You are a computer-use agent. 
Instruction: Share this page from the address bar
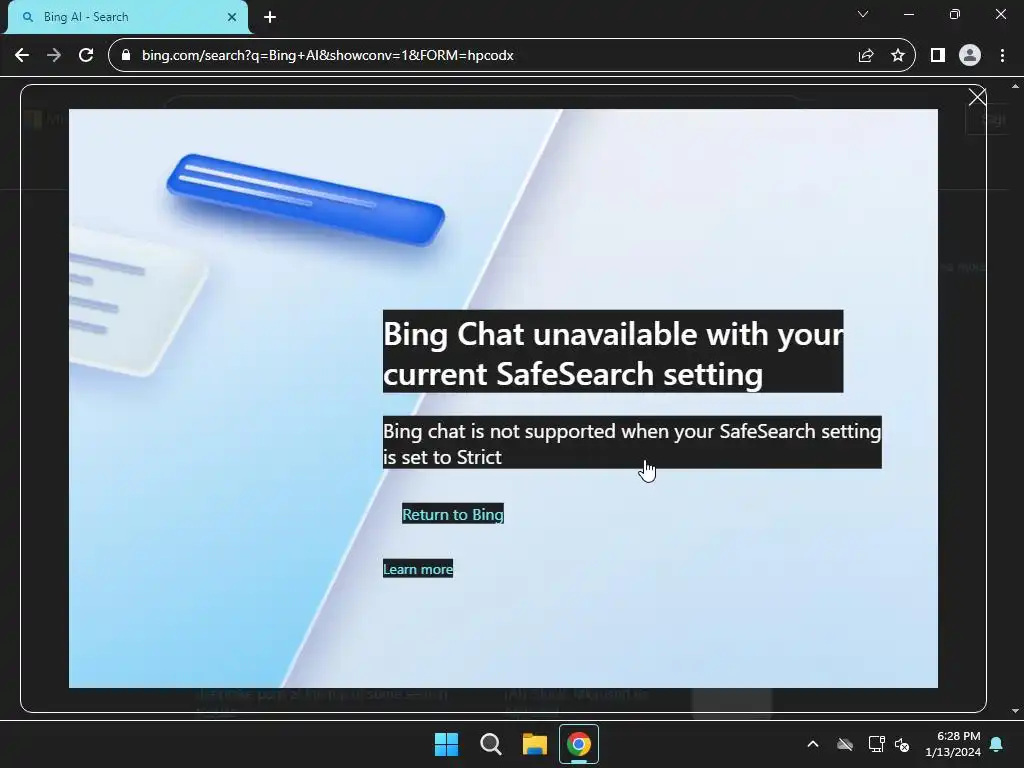point(866,56)
